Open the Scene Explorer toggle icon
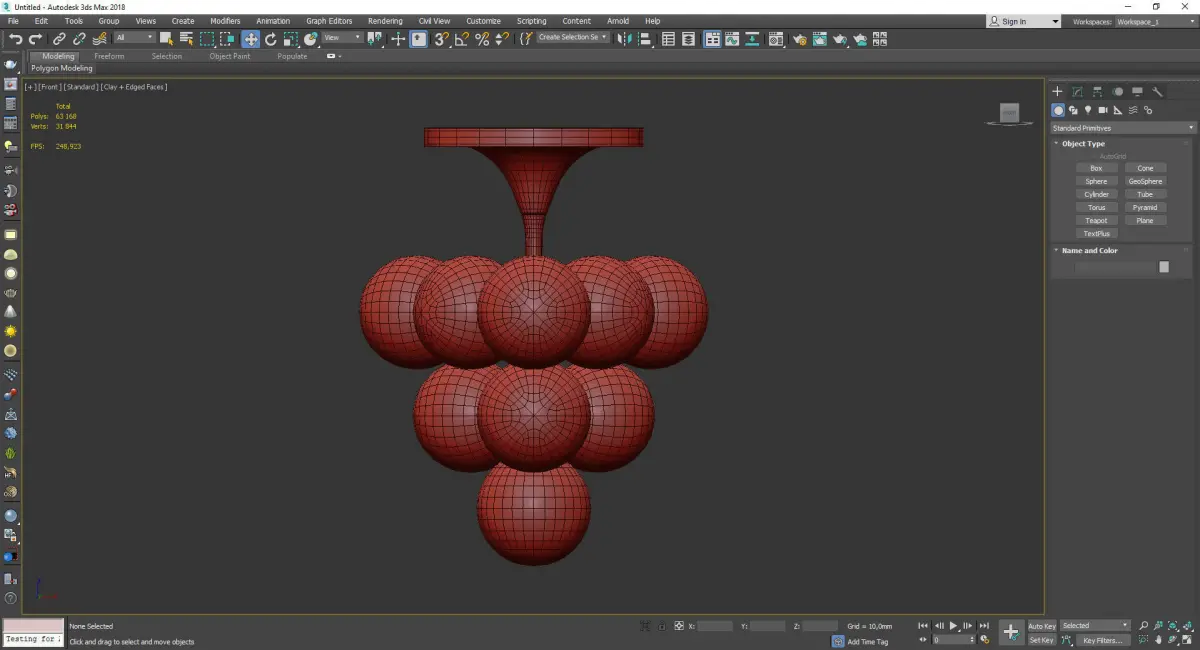Screen dimensions: 1200x650 click(668, 39)
